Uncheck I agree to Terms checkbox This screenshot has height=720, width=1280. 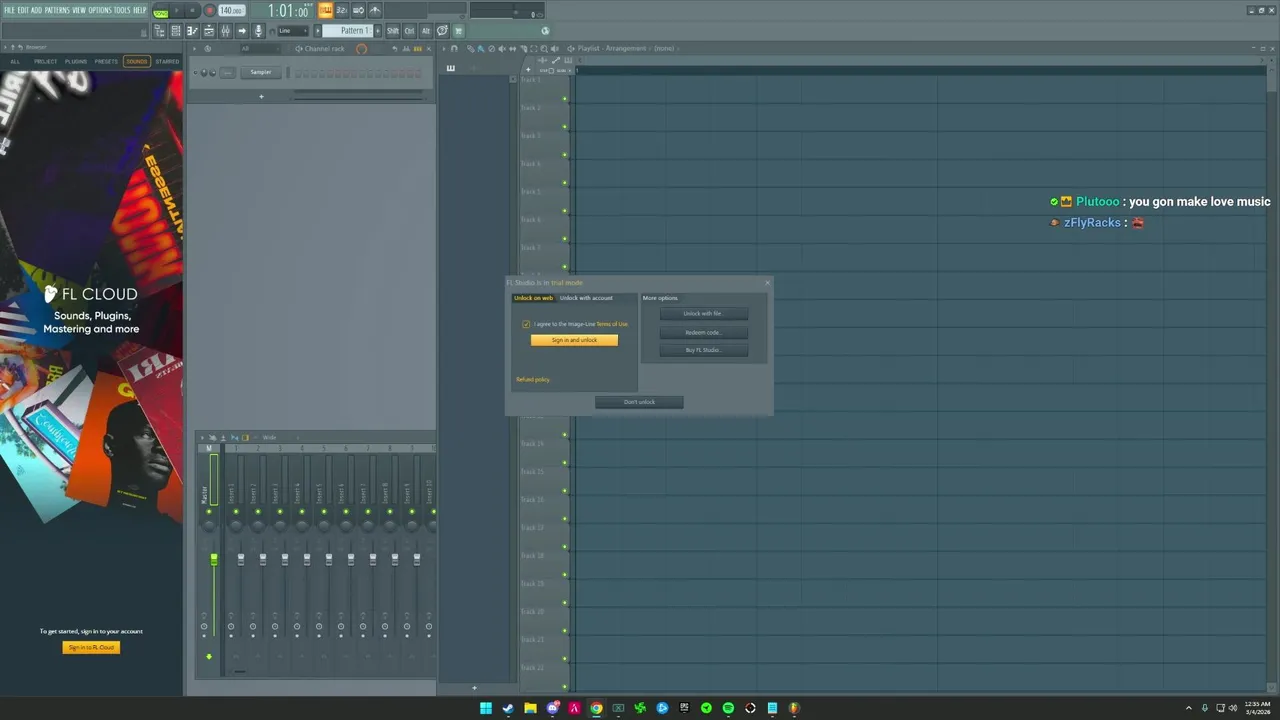click(x=526, y=324)
